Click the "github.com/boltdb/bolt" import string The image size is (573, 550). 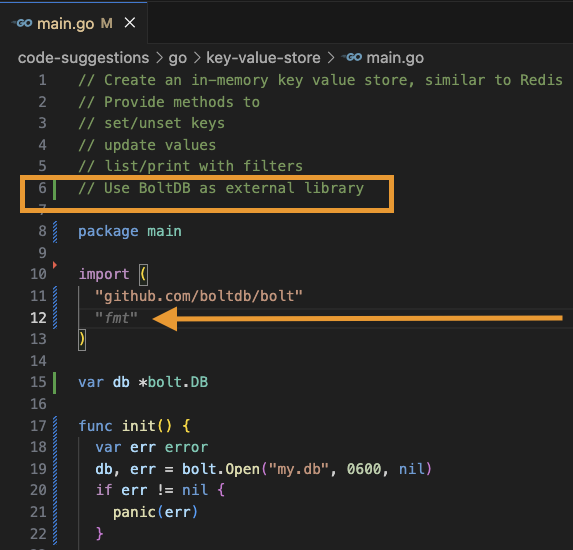click(199, 296)
